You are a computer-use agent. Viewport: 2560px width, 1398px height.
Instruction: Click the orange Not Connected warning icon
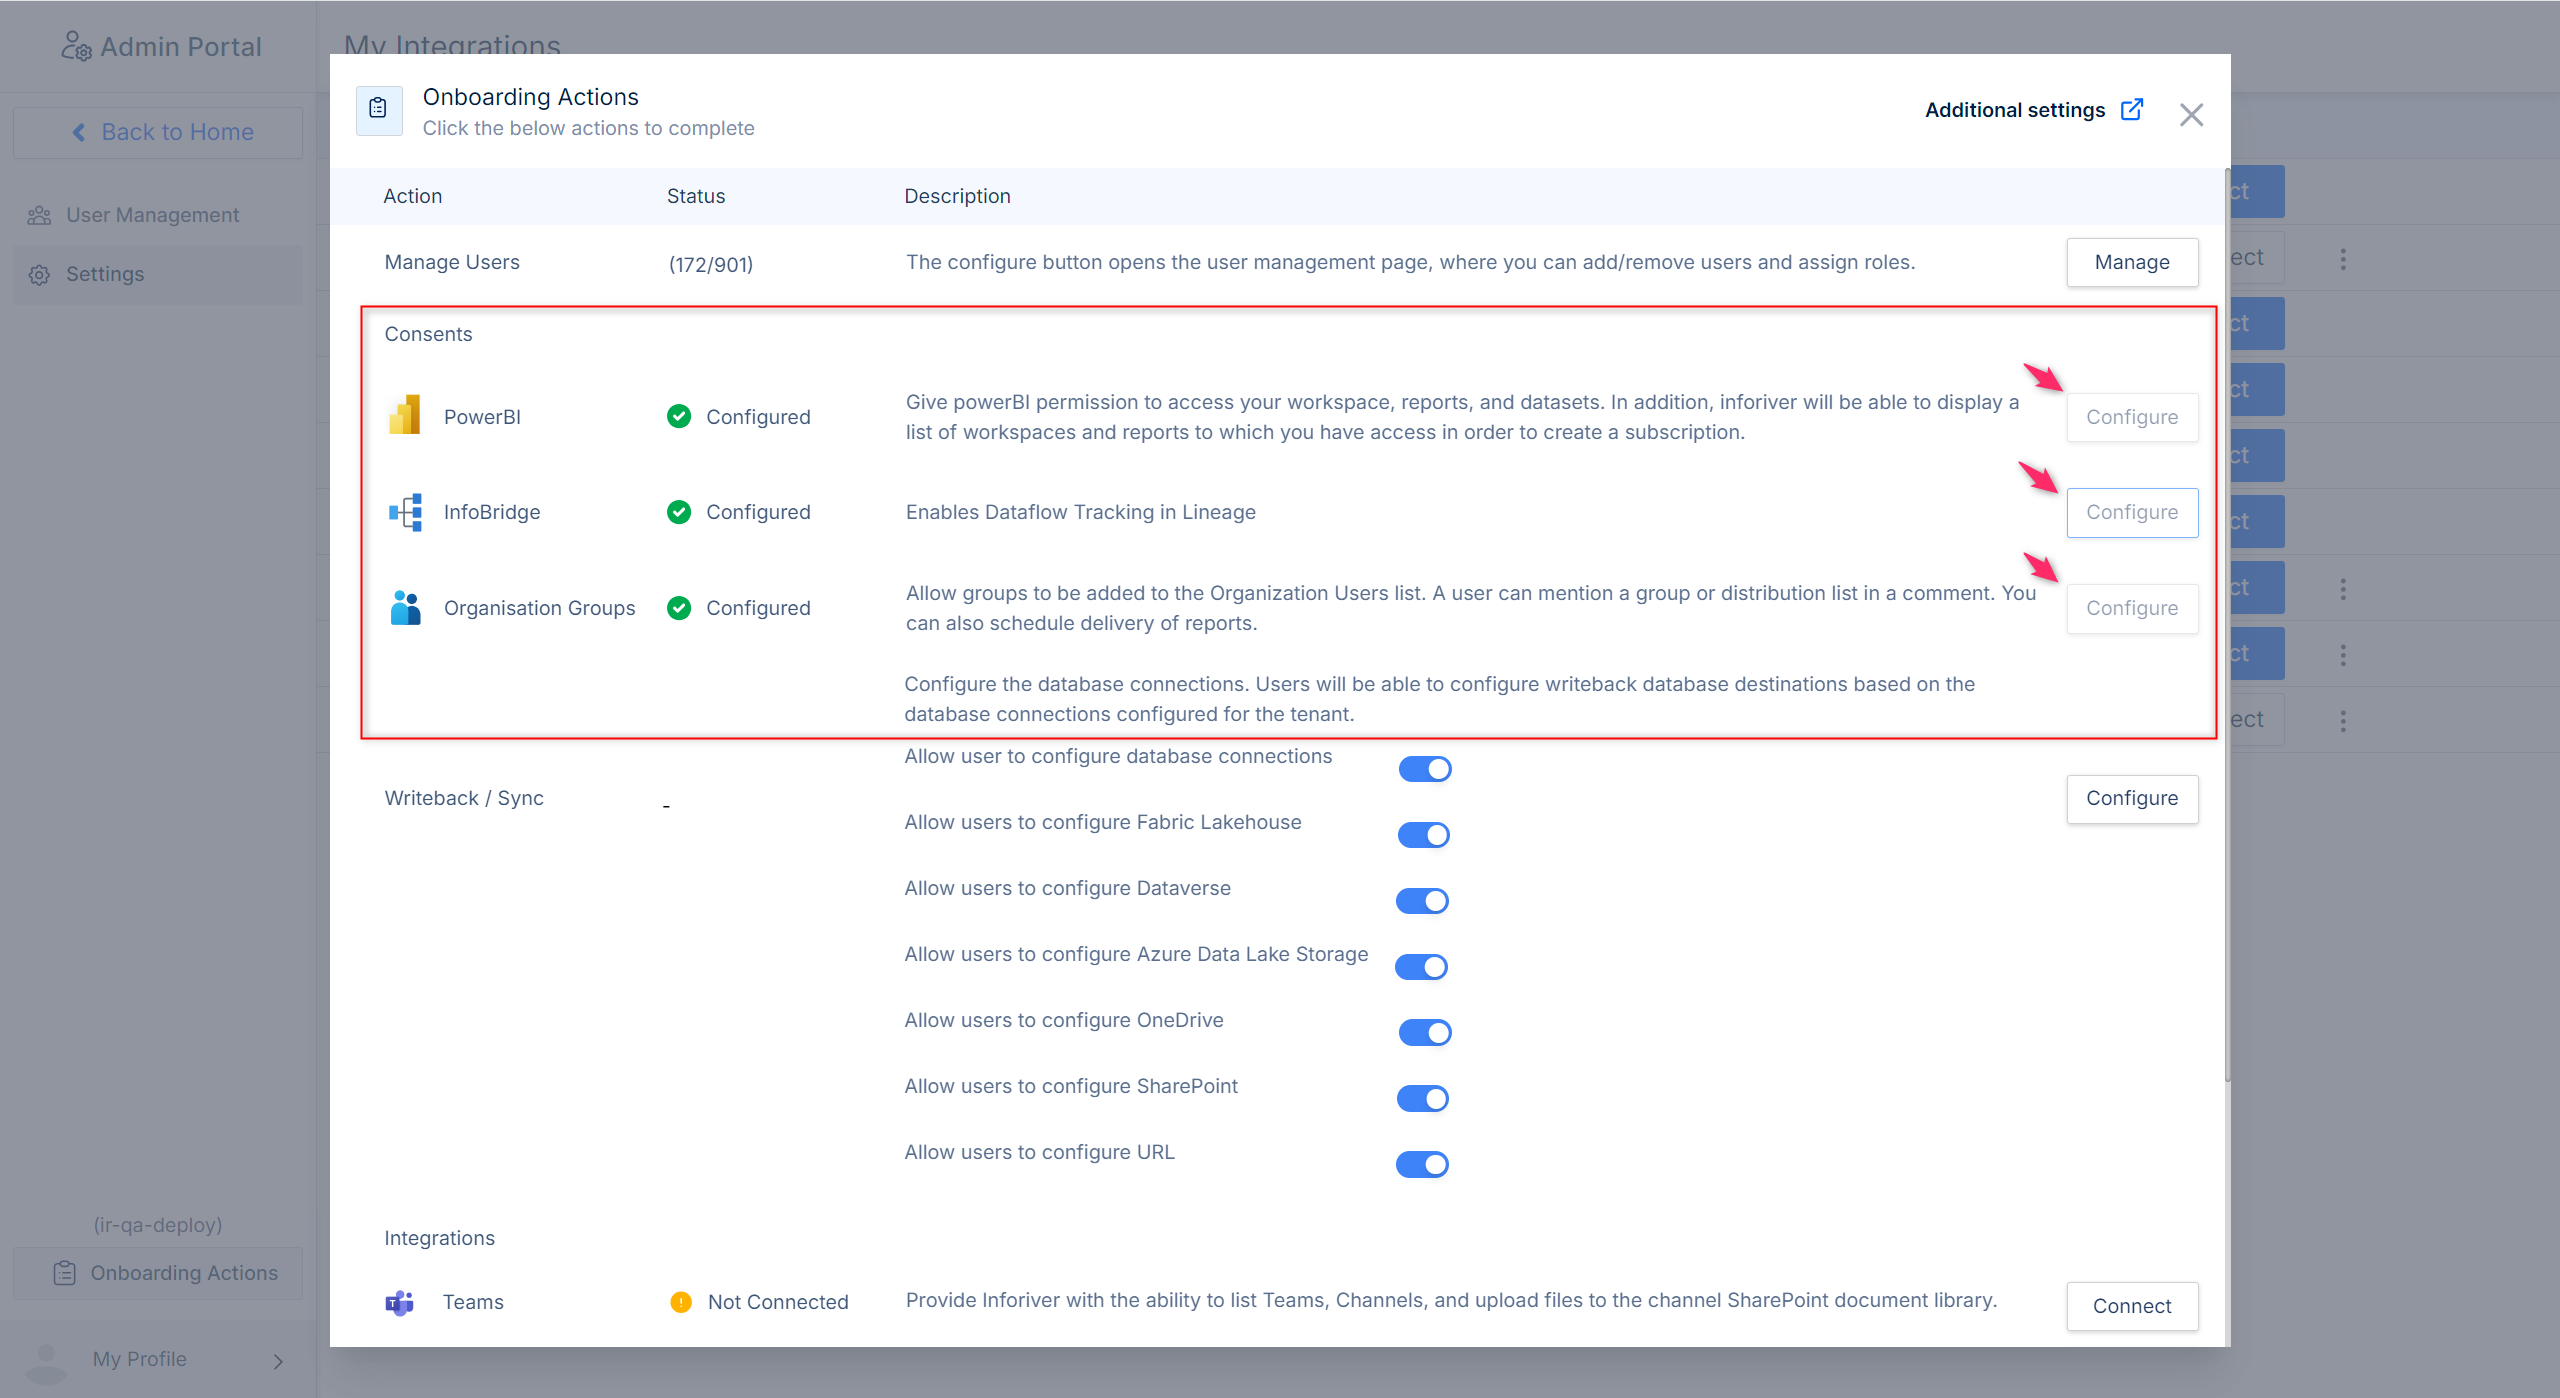pyautogui.click(x=681, y=1302)
